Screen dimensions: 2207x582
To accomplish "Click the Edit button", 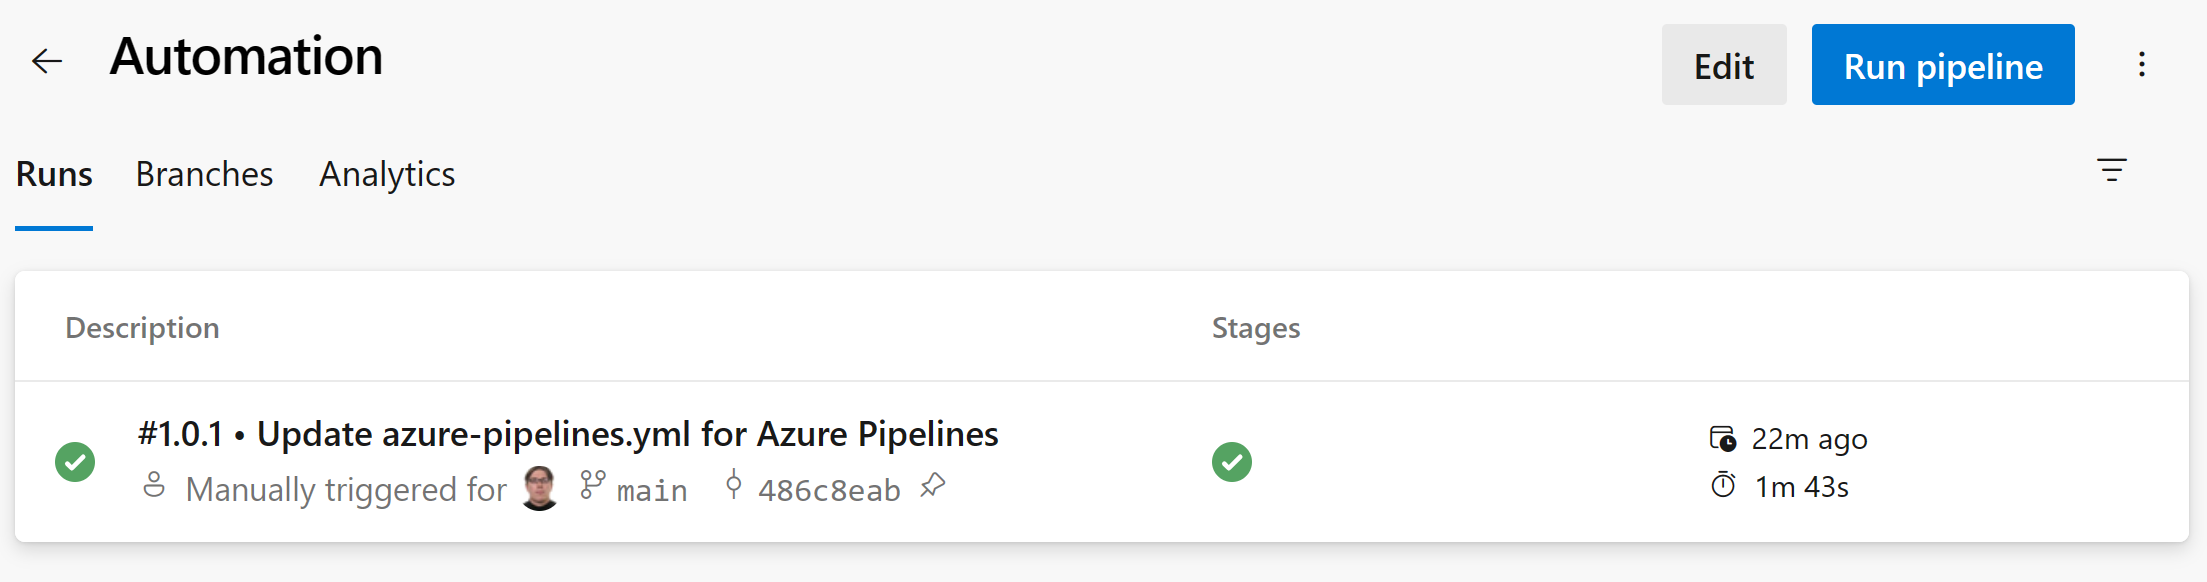I will click(x=1724, y=65).
